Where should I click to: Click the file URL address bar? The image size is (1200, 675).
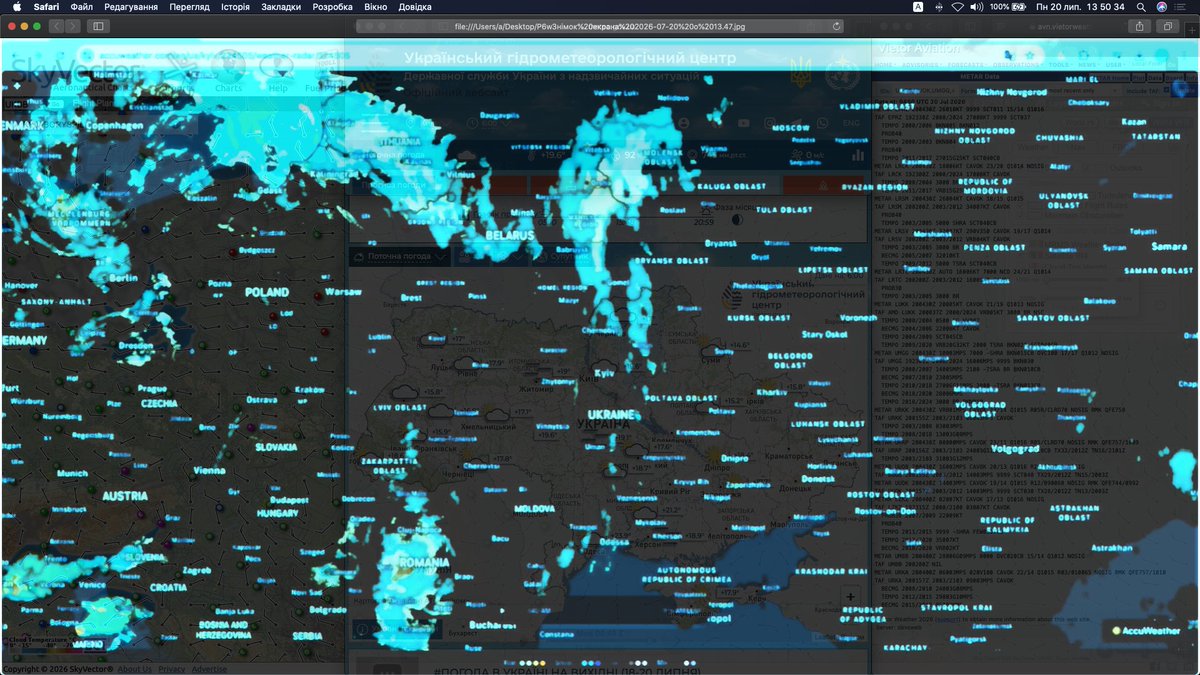point(600,26)
